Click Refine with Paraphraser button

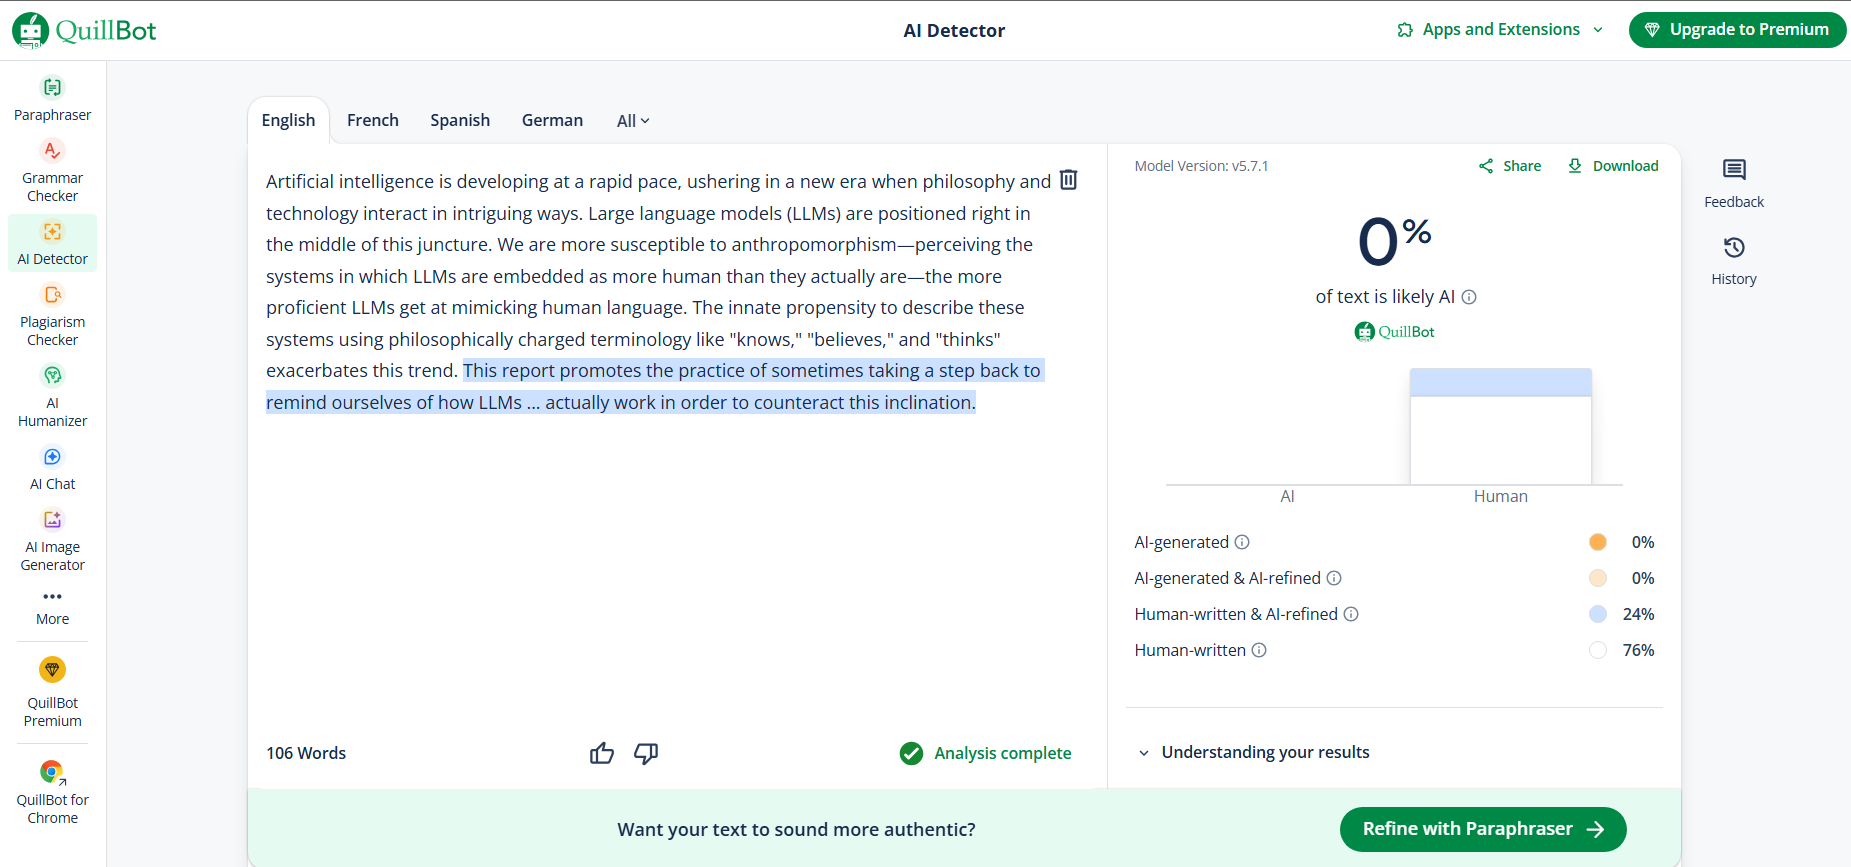pos(1482,829)
